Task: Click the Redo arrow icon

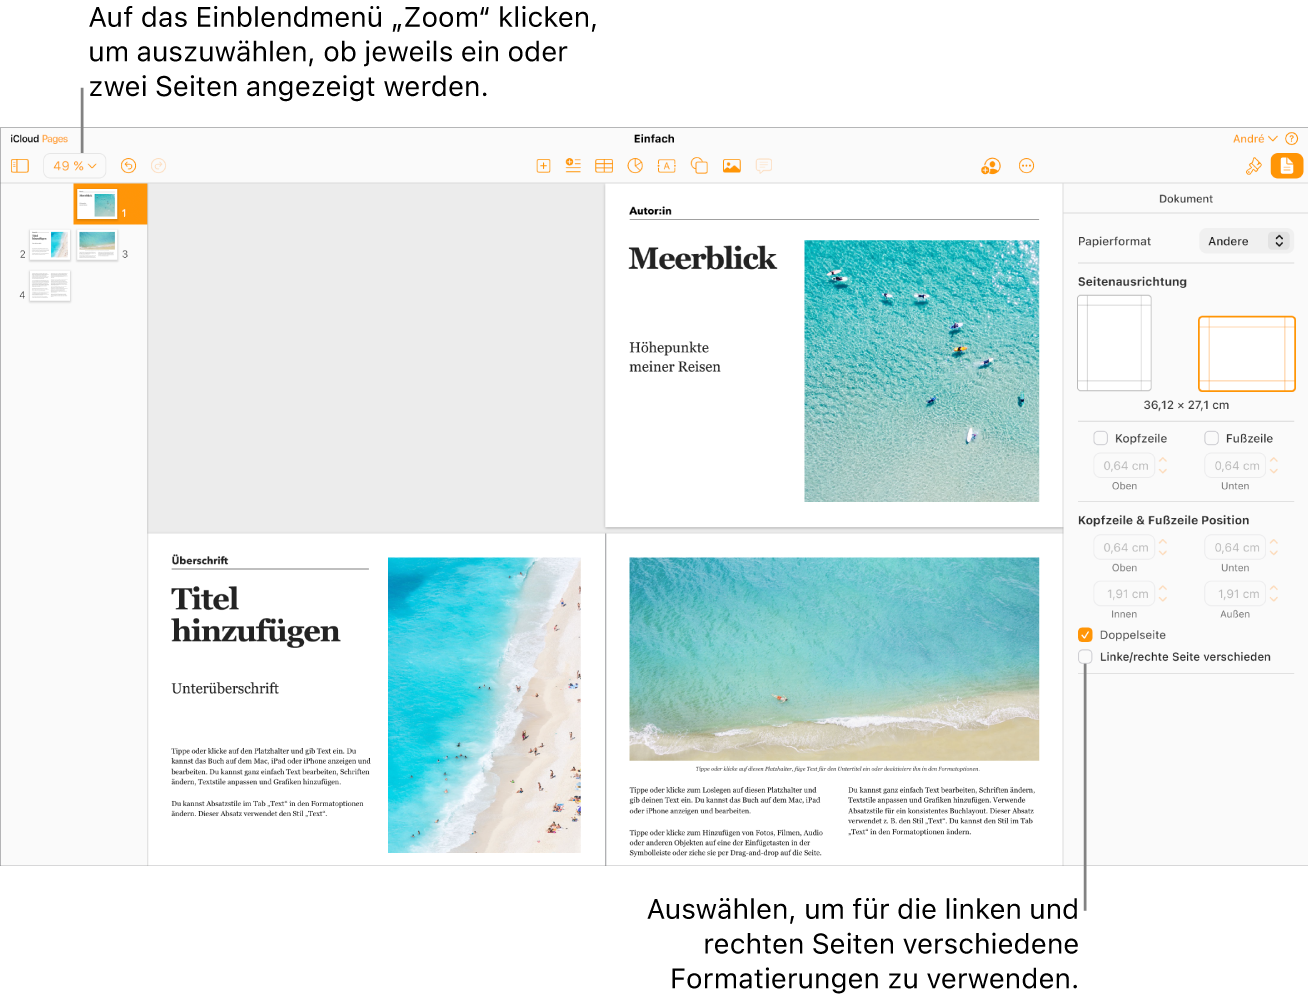Action: point(158,166)
